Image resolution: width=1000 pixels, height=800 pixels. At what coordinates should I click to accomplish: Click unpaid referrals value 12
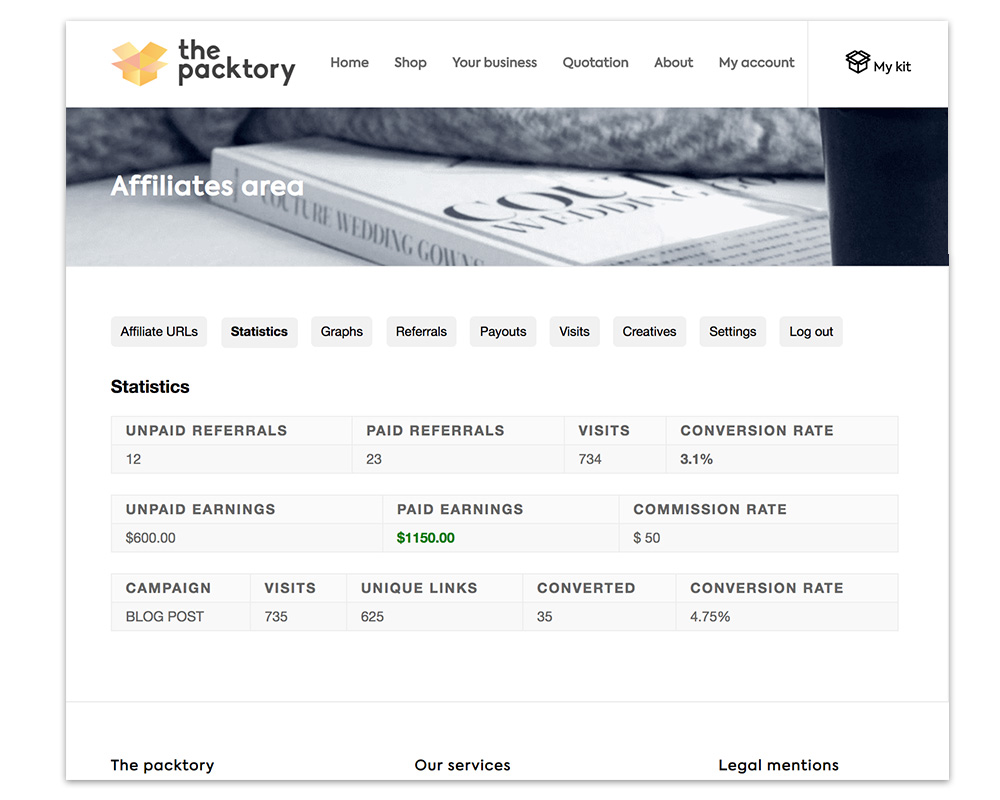coord(133,459)
